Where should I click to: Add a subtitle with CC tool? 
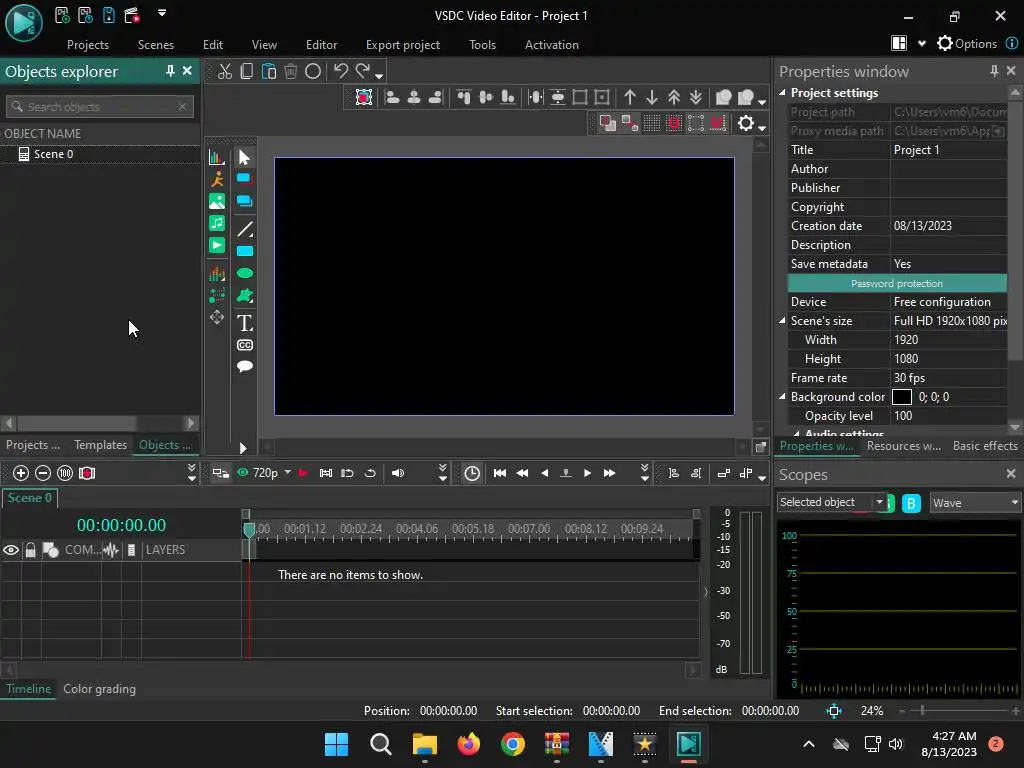244,345
